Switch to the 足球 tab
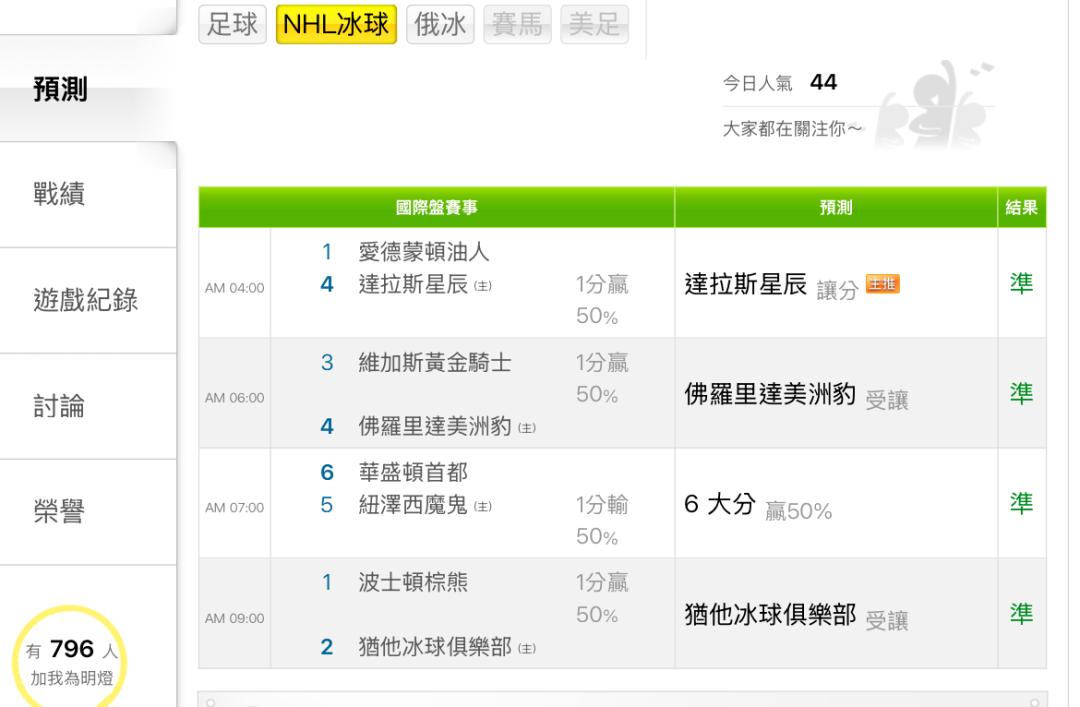The height and width of the screenshot is (707, 1080). coord(232,25)
